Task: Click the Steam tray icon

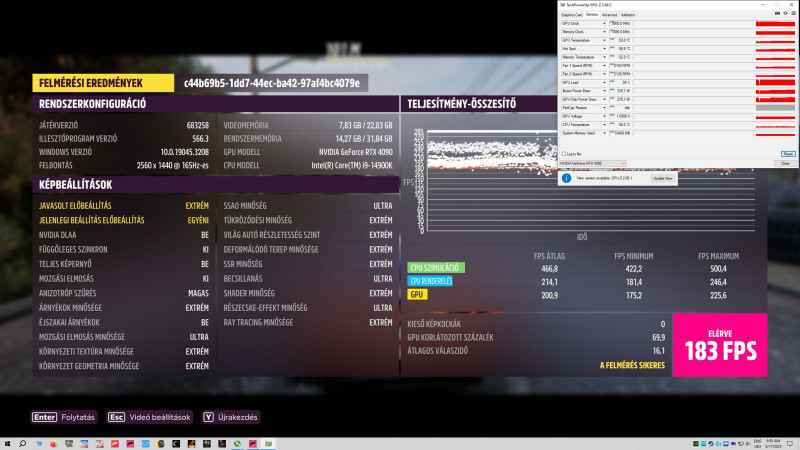Action: pos(711,443)
